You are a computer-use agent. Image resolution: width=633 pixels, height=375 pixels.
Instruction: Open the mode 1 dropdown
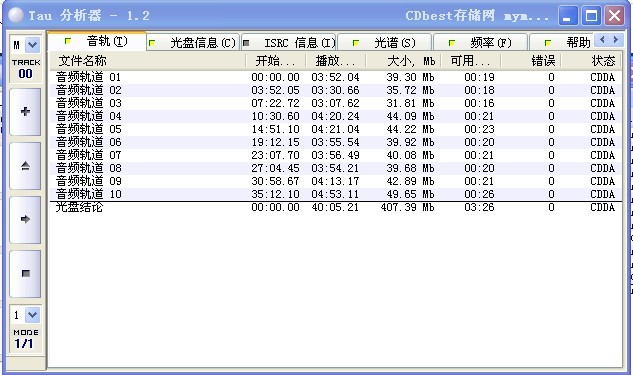(x=32, y=315)
